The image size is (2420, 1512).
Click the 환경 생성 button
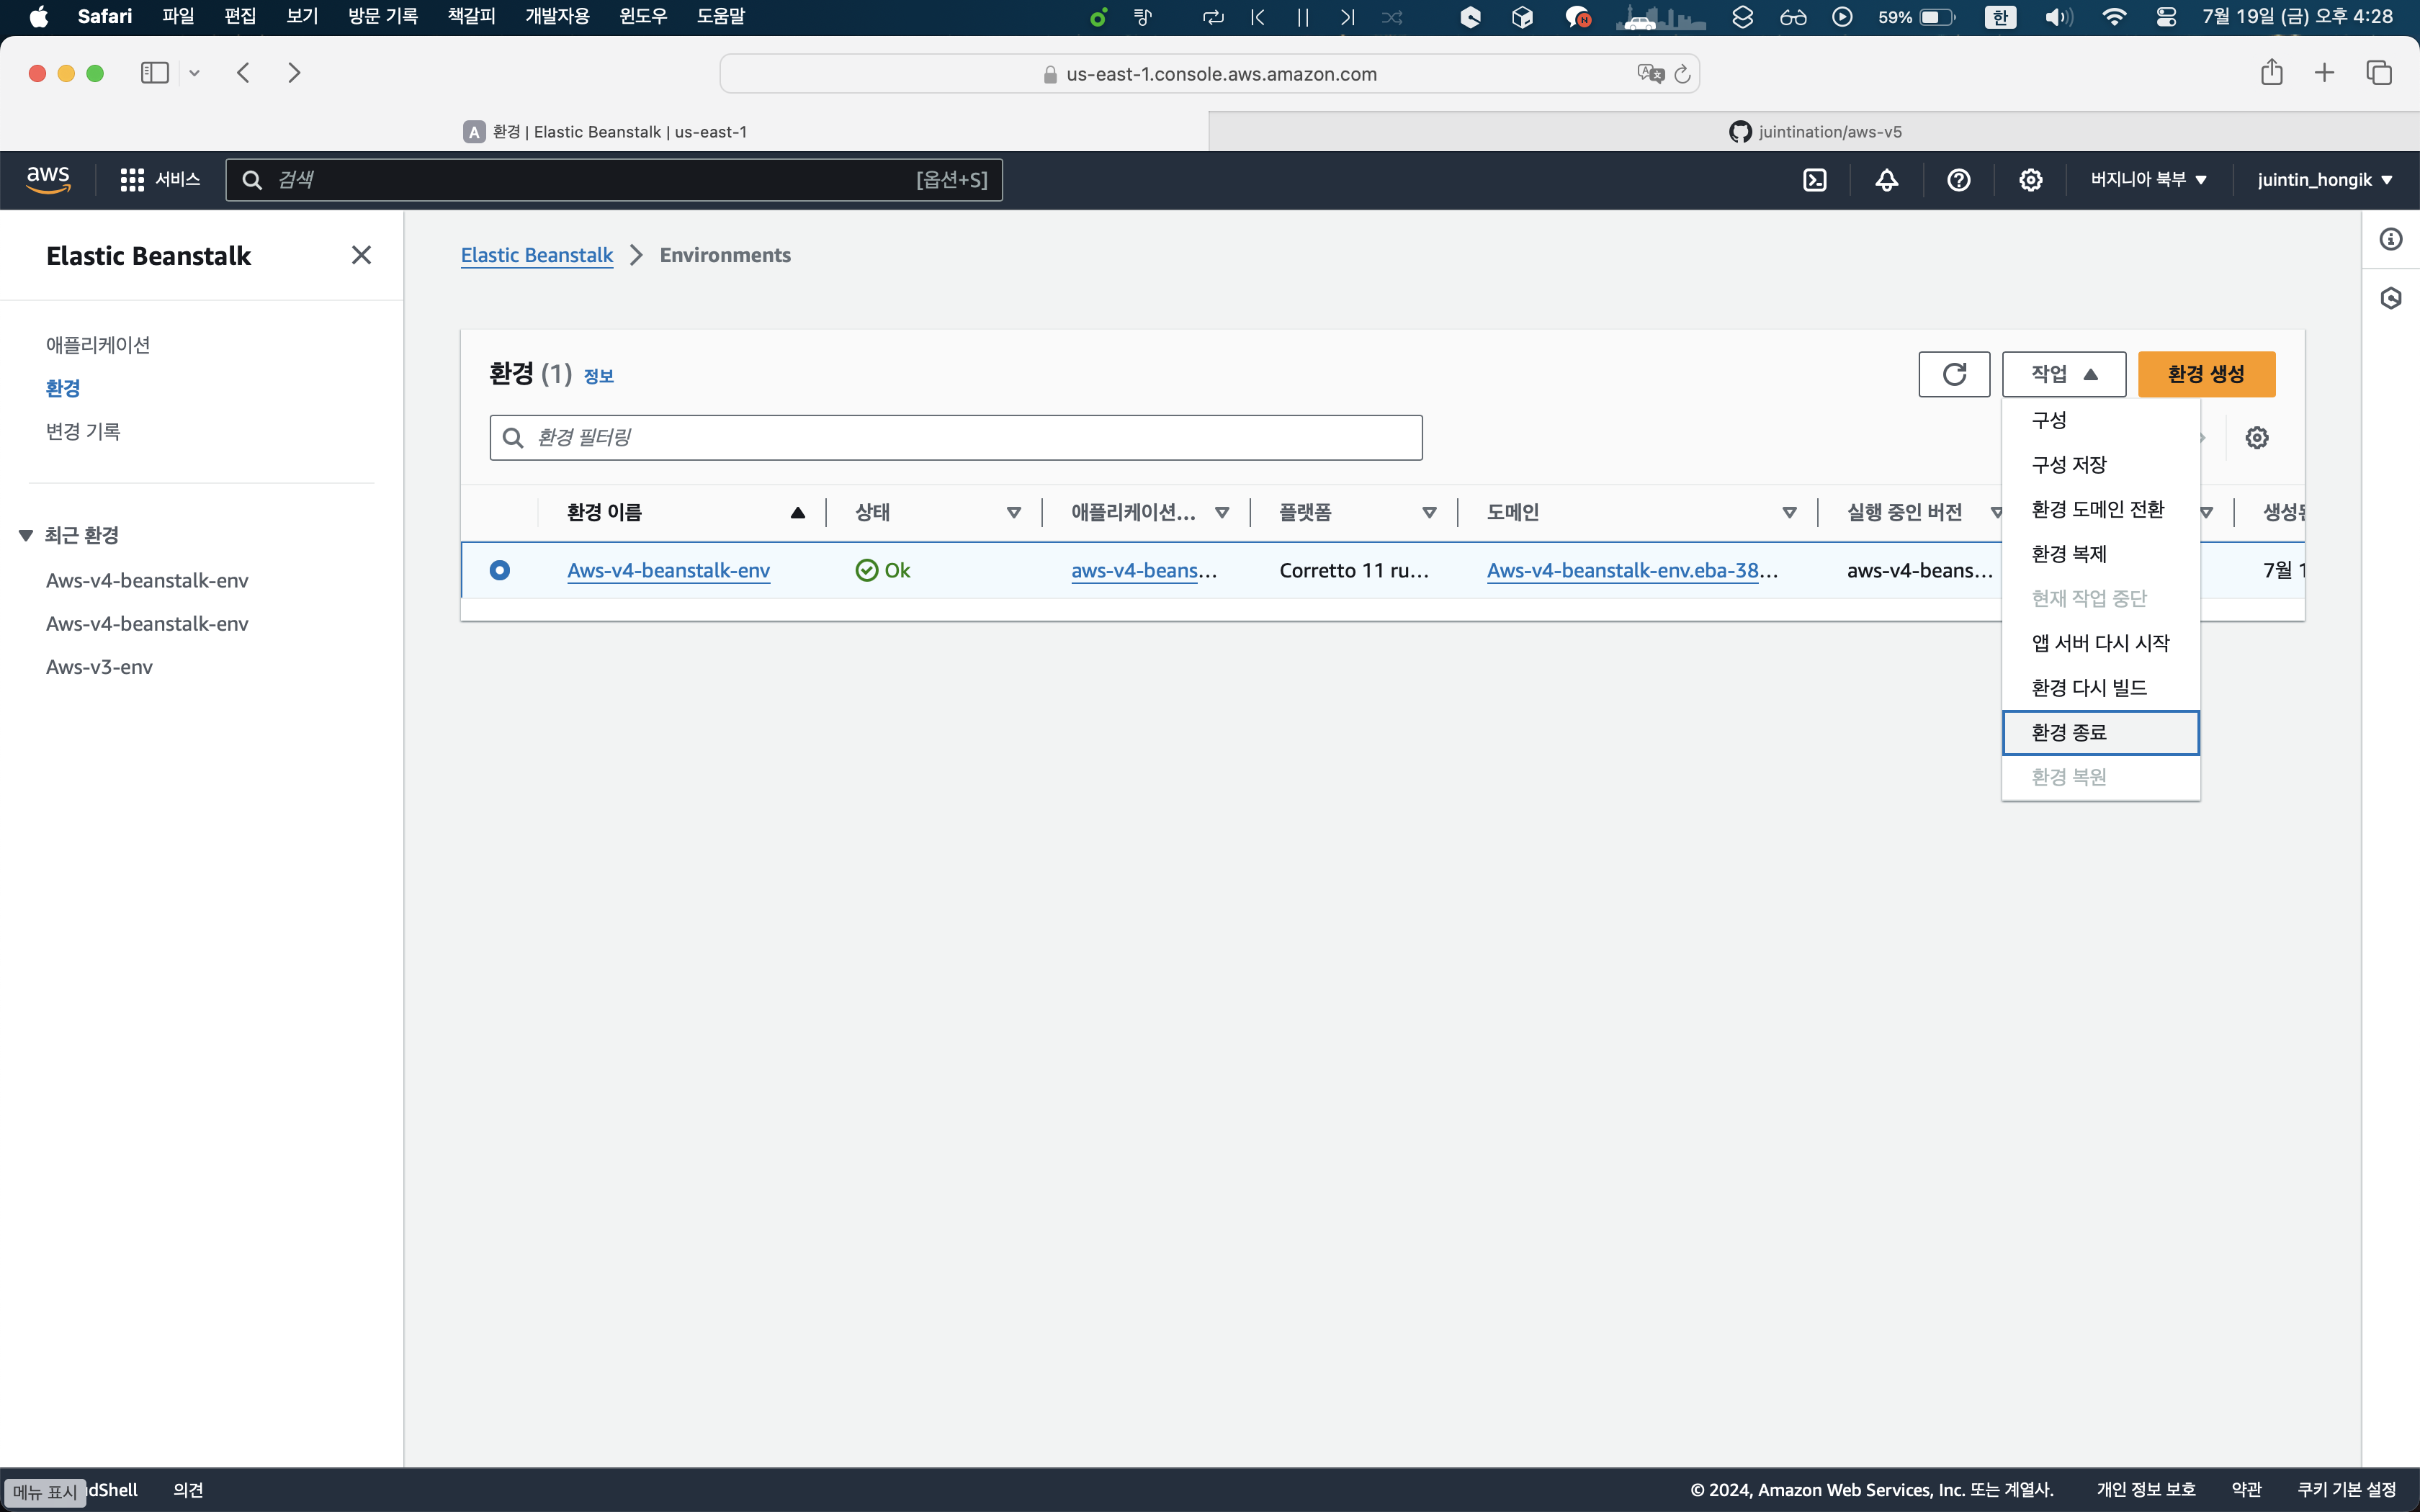click(x=2206, y=374)
